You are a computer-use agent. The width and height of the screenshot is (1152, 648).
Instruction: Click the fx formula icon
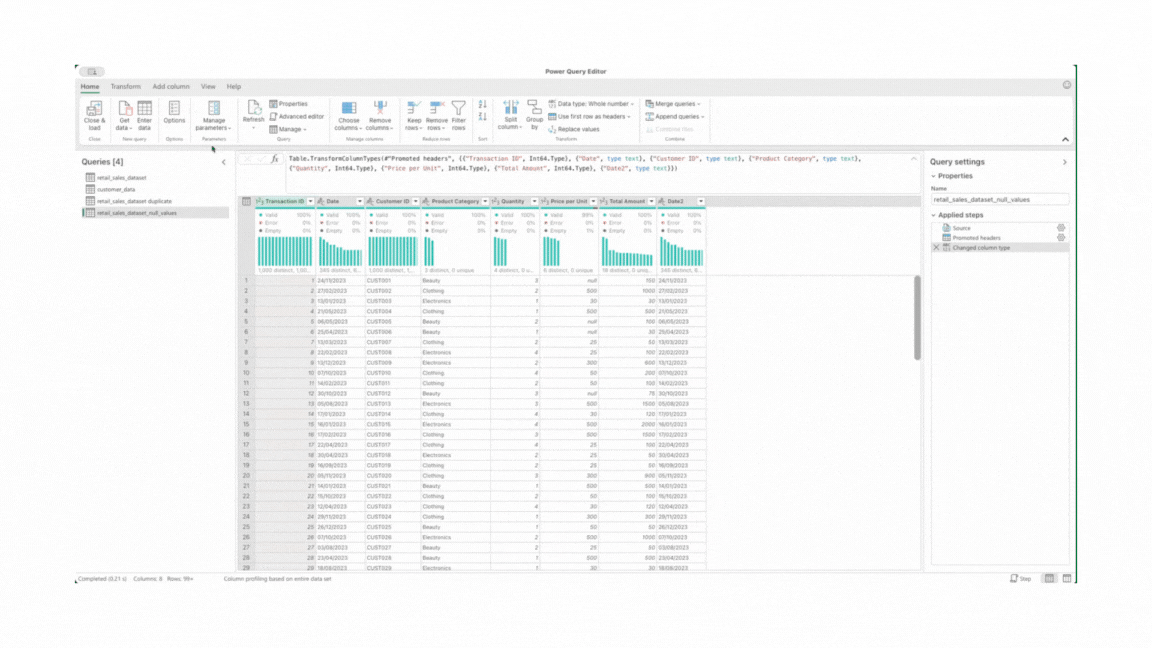(x=275, y=159)
